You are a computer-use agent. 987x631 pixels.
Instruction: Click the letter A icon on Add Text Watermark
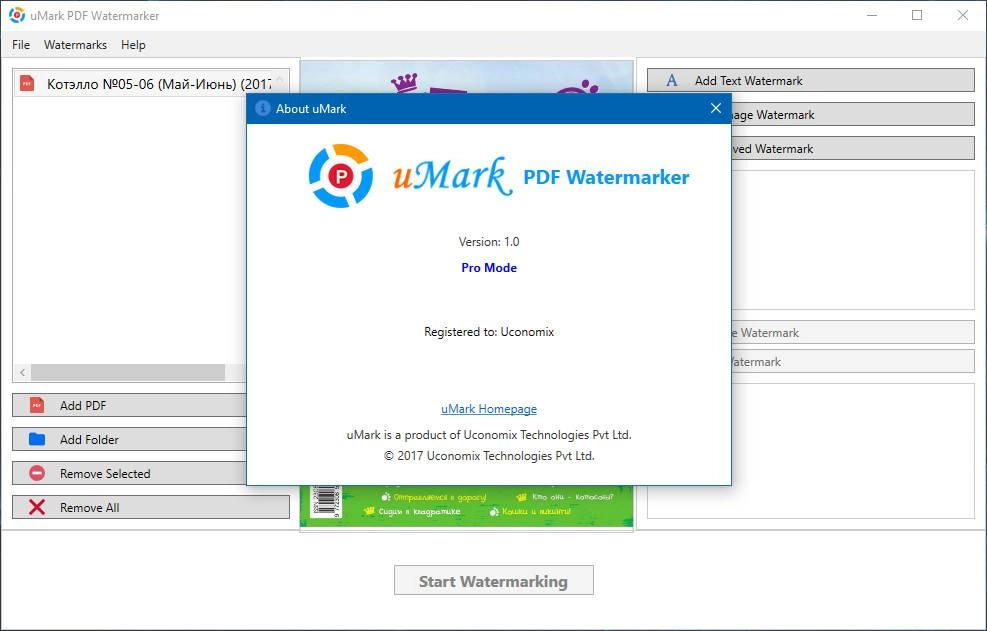672,81
